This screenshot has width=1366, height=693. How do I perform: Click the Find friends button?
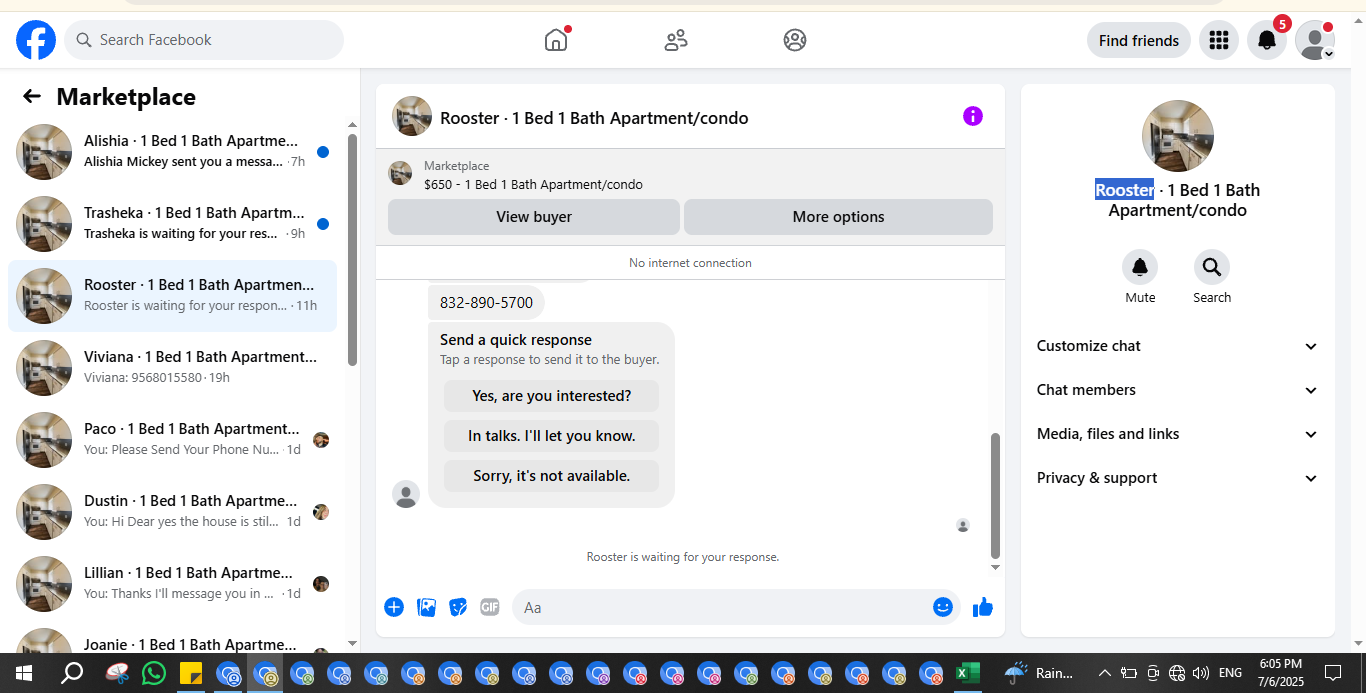[x=1139, y=40]
